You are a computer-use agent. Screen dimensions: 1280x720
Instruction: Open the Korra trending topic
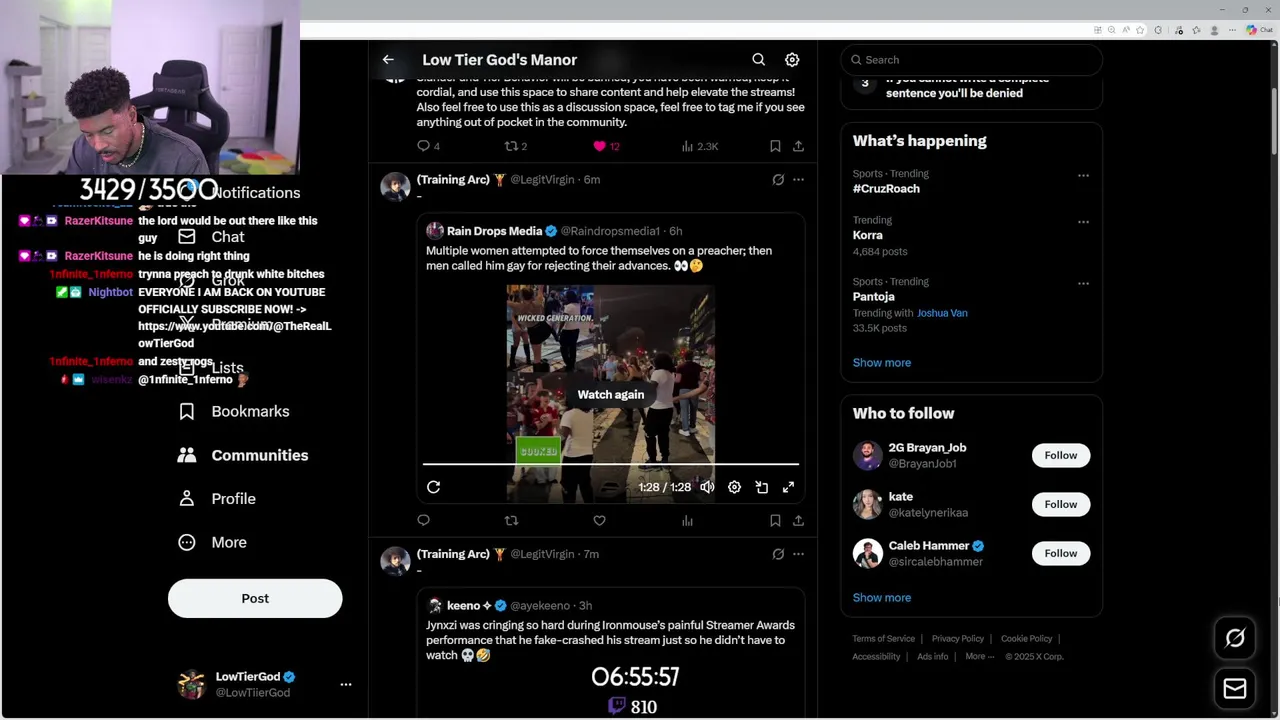pyautogui.click(x=867, y=235)
